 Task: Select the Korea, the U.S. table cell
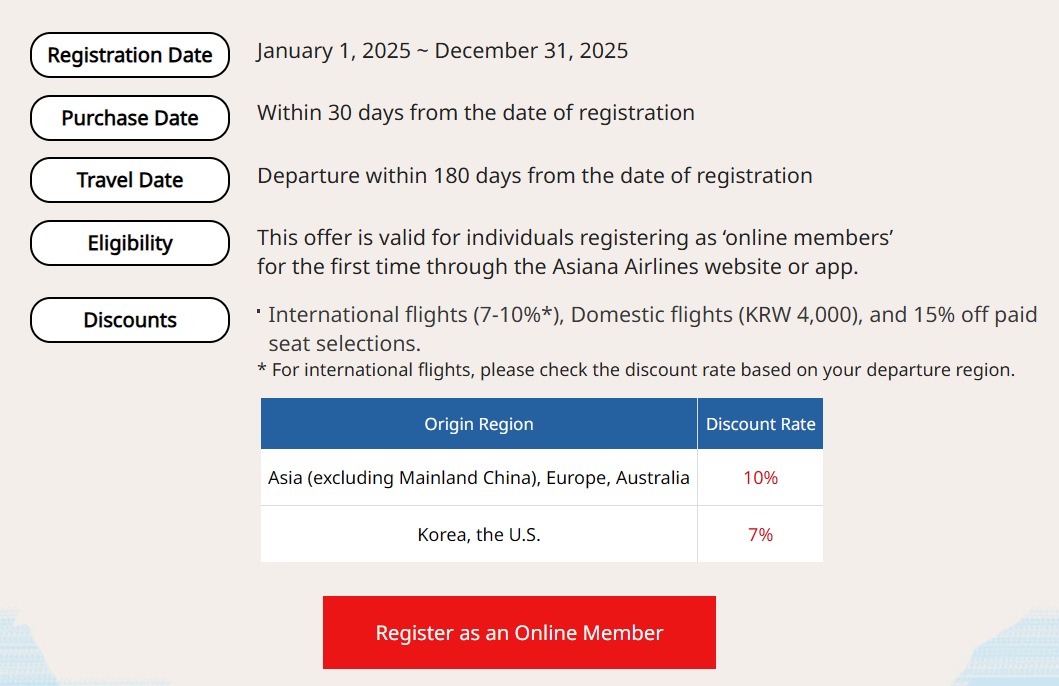pyautogui.click(x=479, y=535)
